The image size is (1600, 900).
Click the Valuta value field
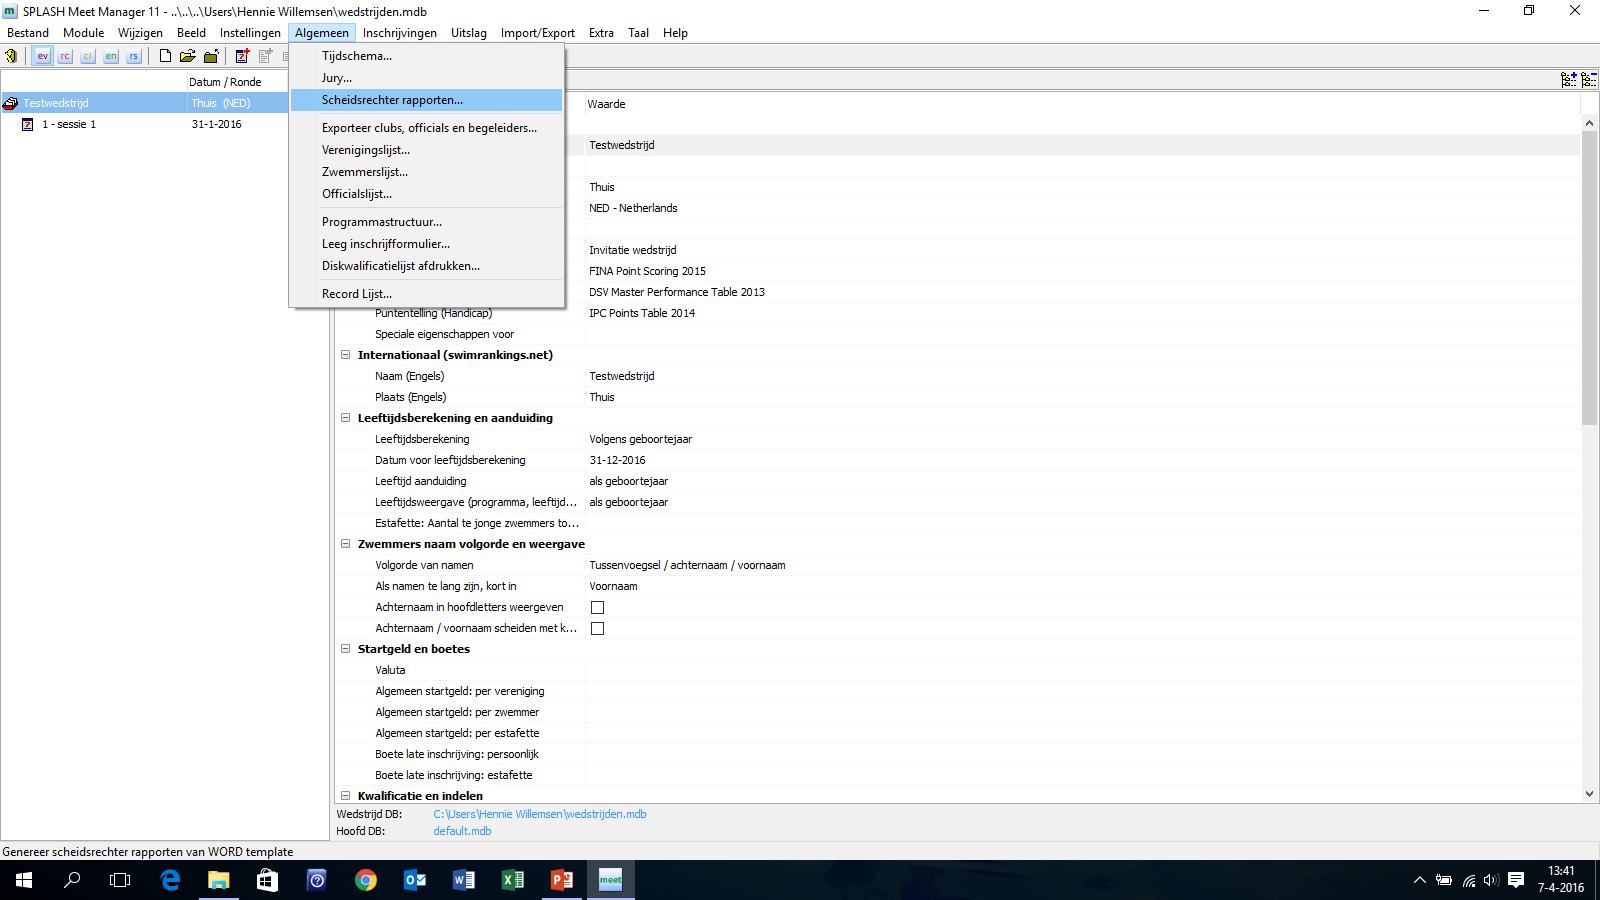(1083, 670)
